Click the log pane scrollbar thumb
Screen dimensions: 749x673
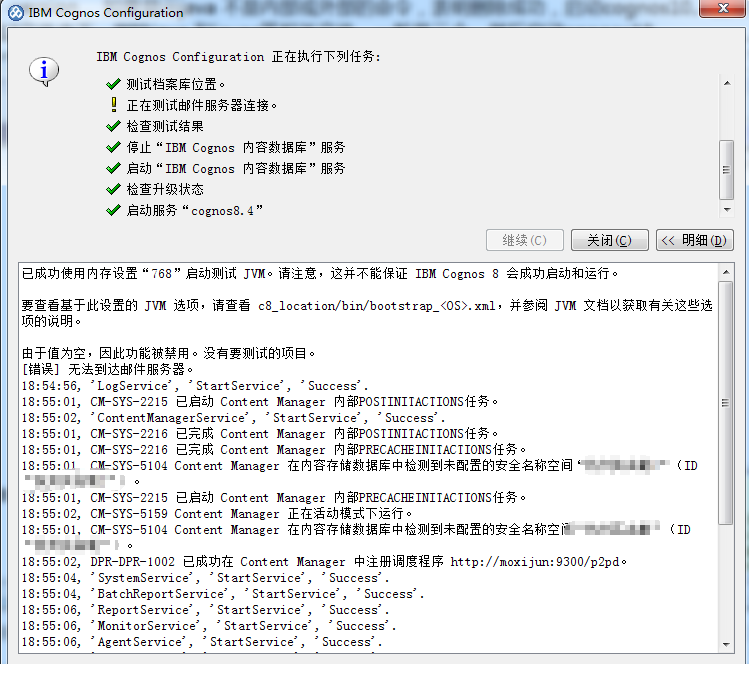tap(726, 403)
